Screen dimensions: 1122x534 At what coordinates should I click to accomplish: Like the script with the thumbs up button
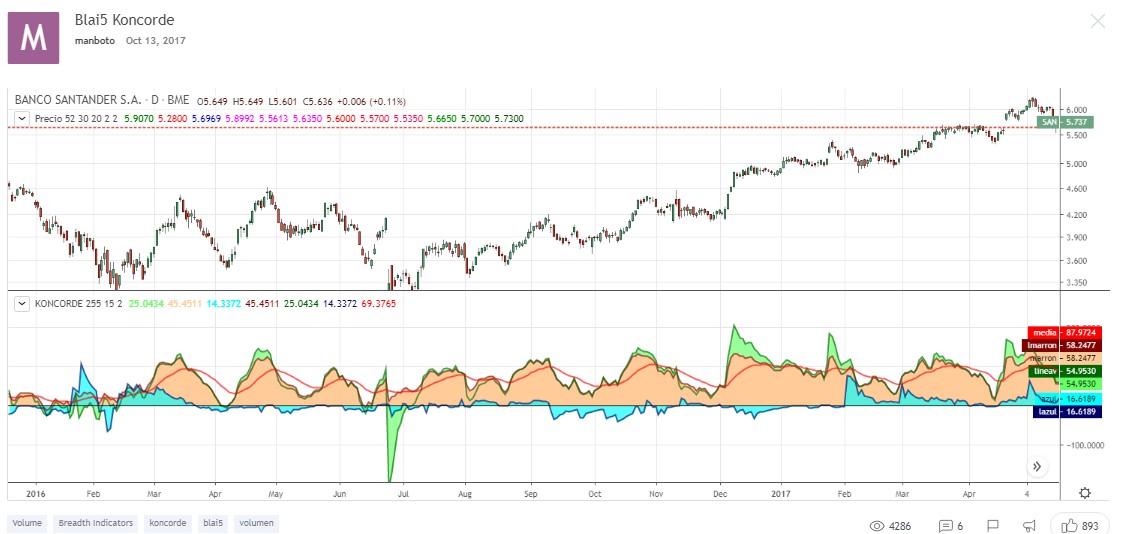coord(1082,526)
